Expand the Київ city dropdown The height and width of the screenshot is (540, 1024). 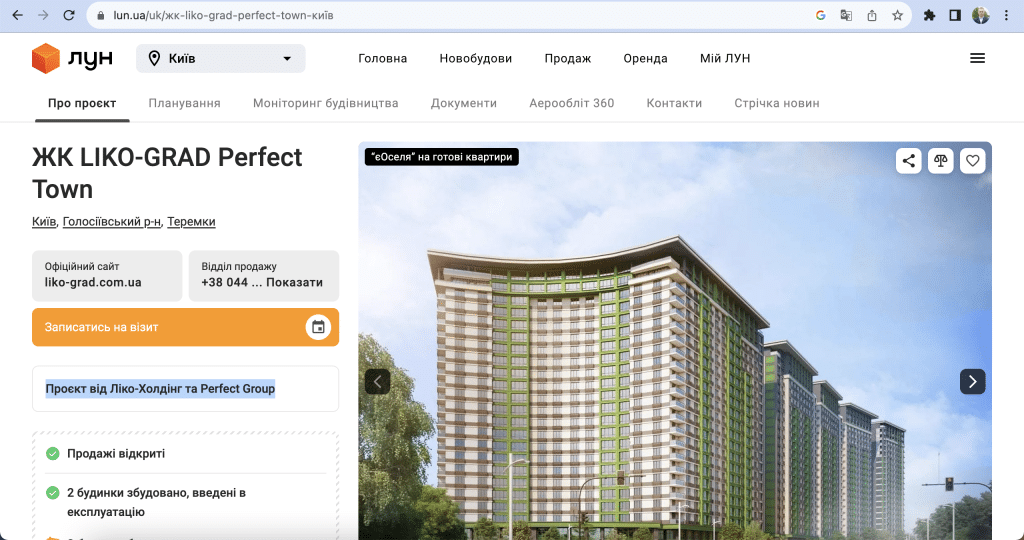tap(221, 58)
